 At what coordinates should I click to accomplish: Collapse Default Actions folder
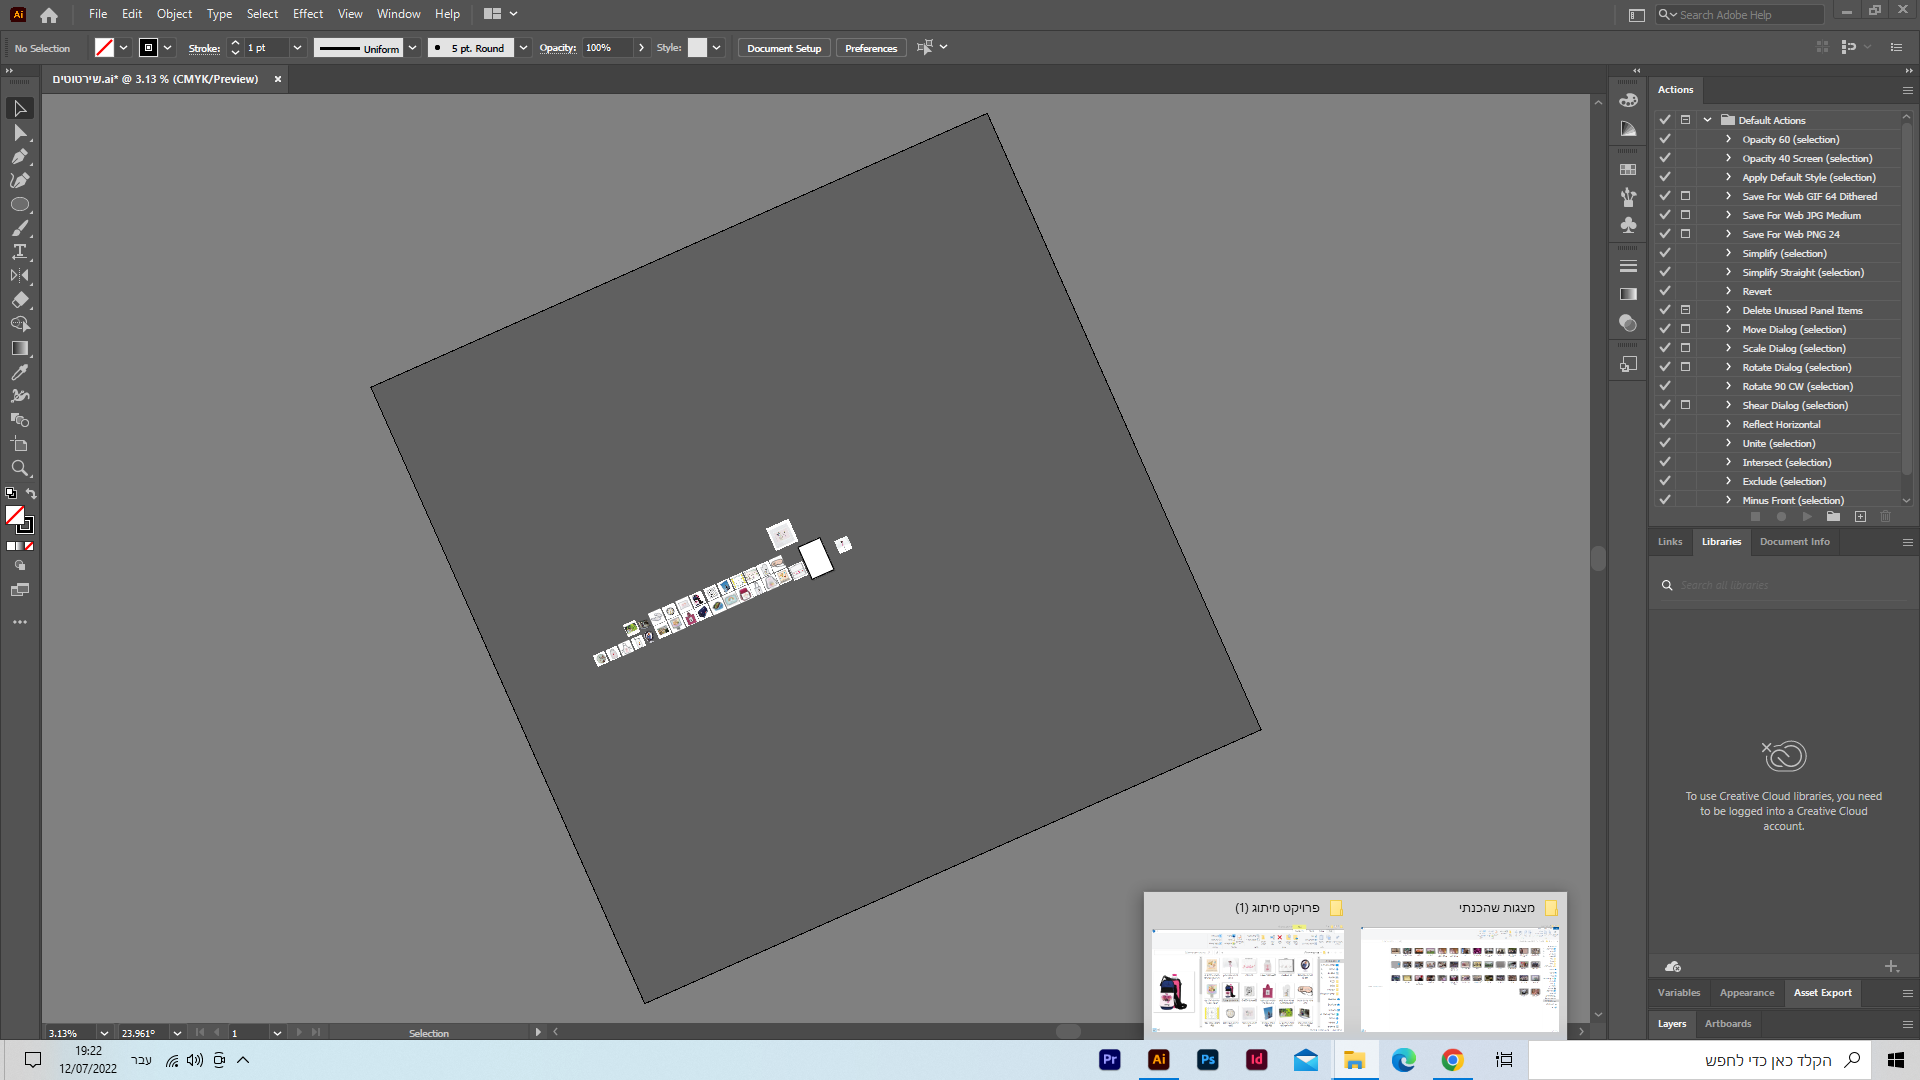point(1708,120)
